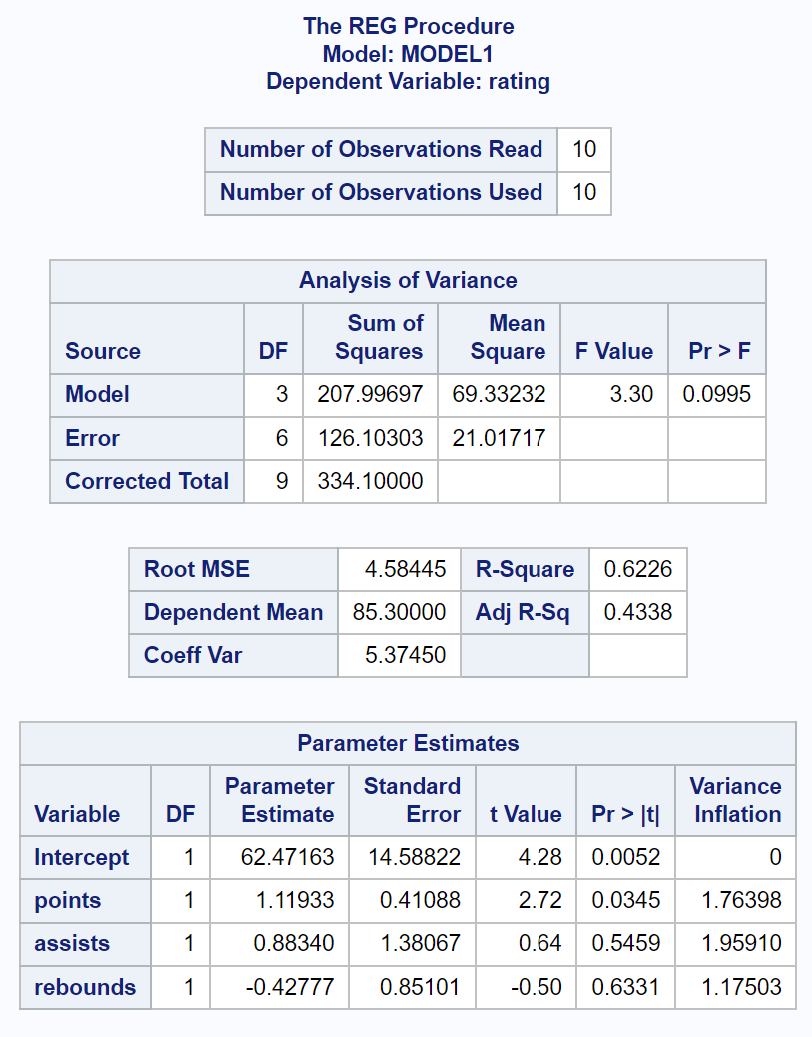
Task: Click the 'Analysis of Variance' table title
Action: pos(408,280)
